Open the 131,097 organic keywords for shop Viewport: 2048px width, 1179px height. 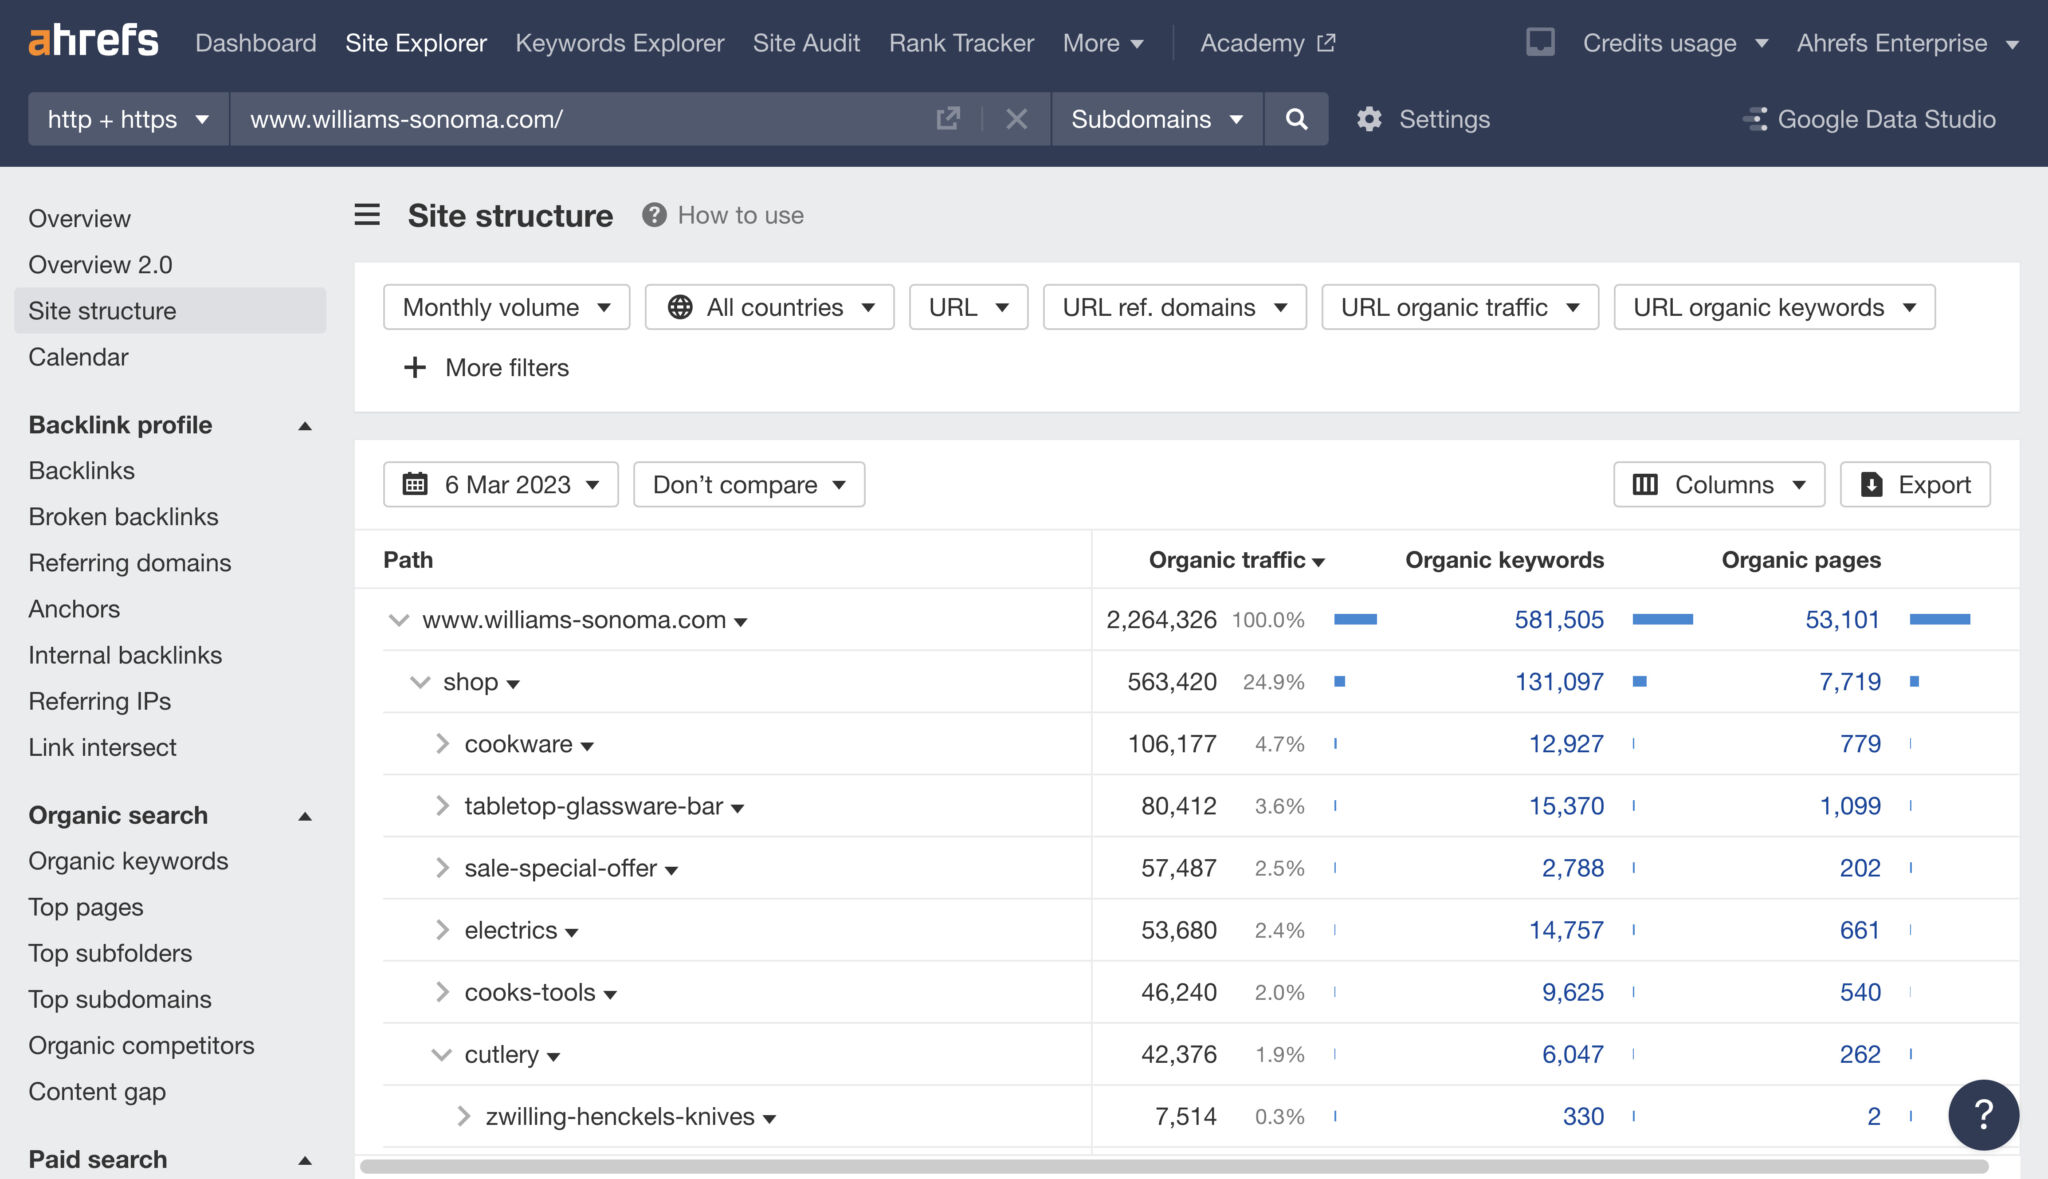click(1560, 681)
